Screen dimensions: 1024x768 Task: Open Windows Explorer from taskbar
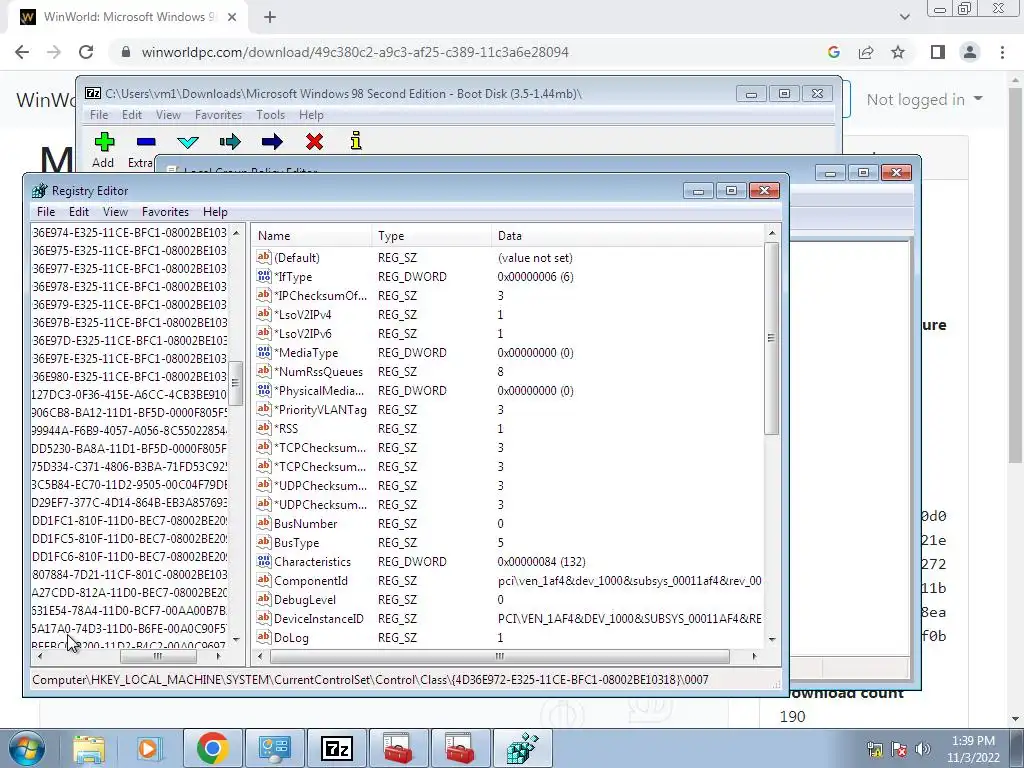tap(89, 748)
